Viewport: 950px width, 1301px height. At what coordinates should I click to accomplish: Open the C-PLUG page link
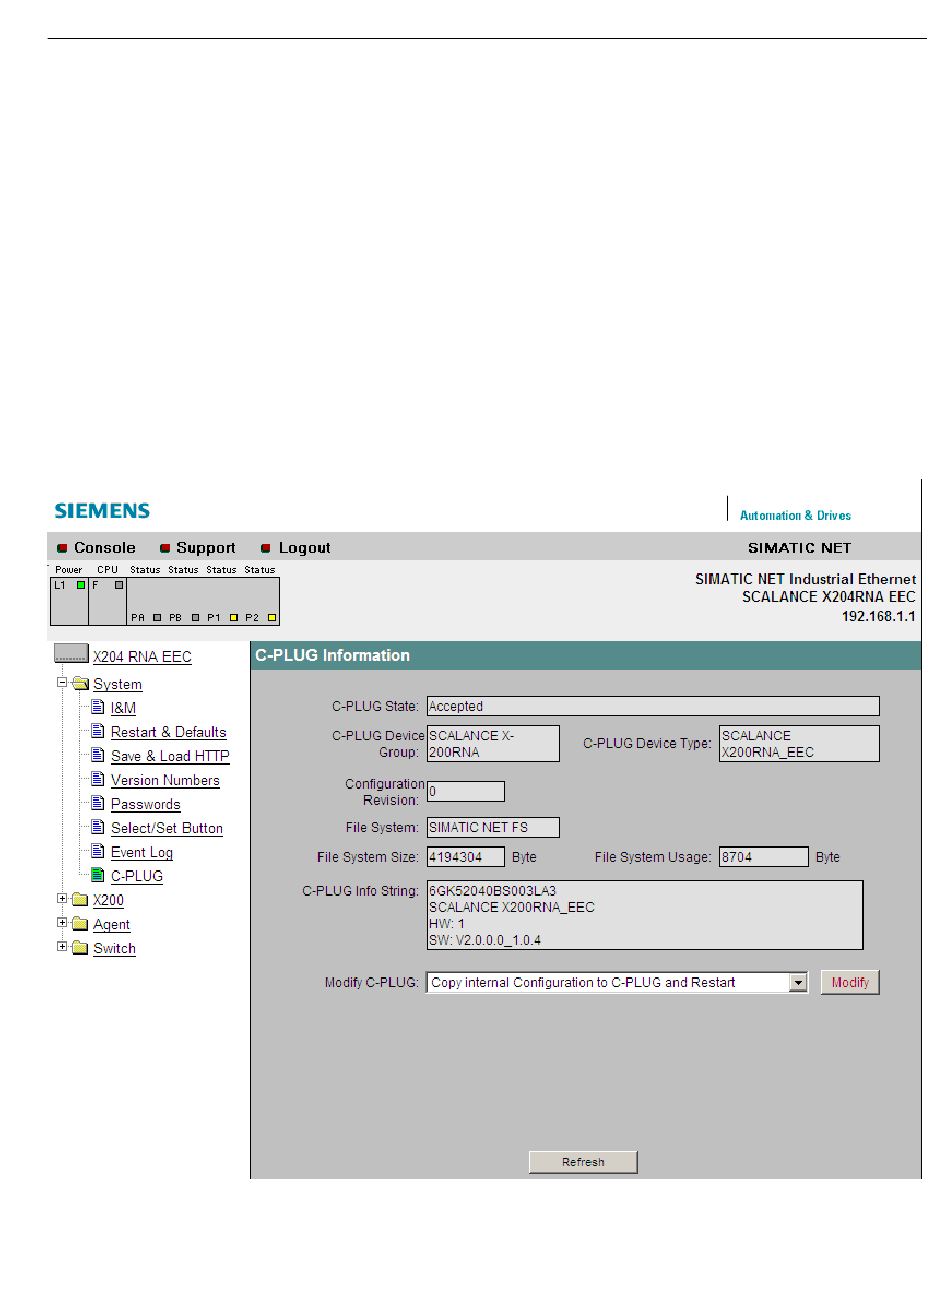click(137, 876)
